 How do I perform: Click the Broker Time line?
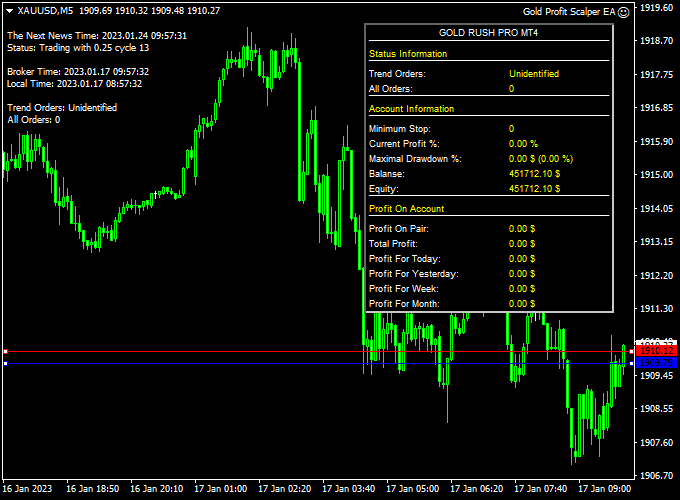coord(78,72)
